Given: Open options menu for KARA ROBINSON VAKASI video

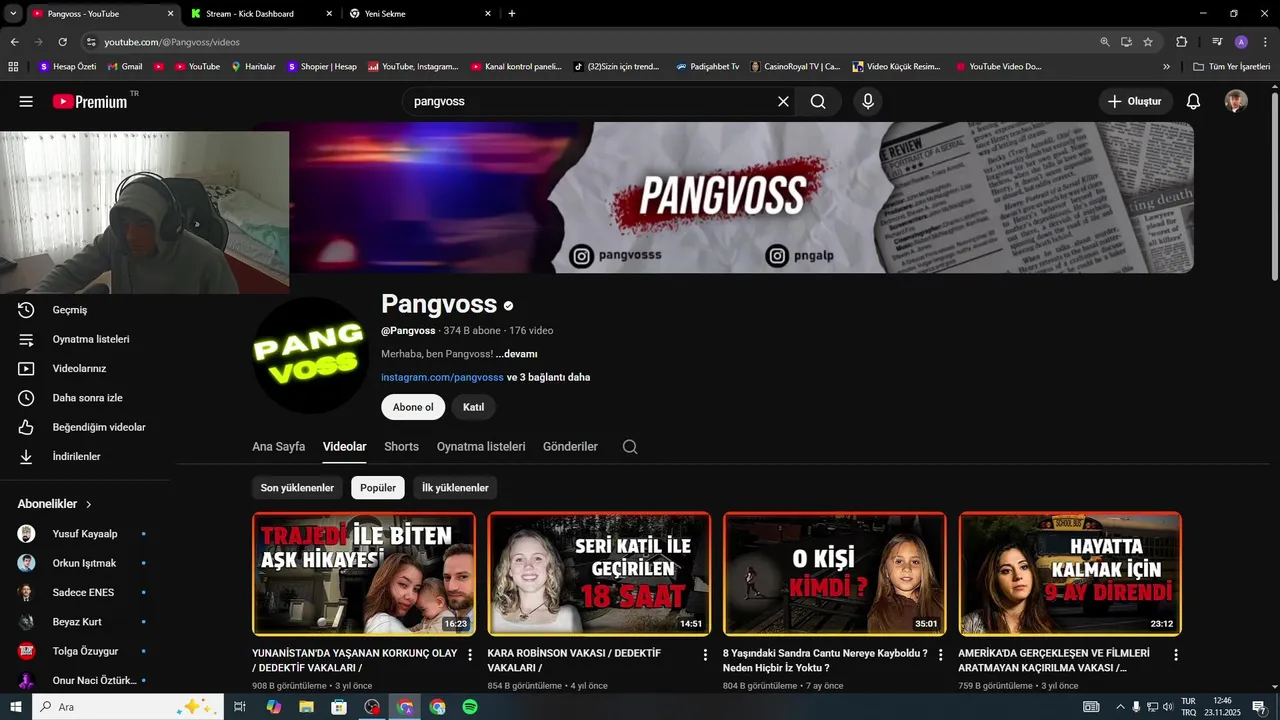Looking at the screenshot, I should (705, 655).
